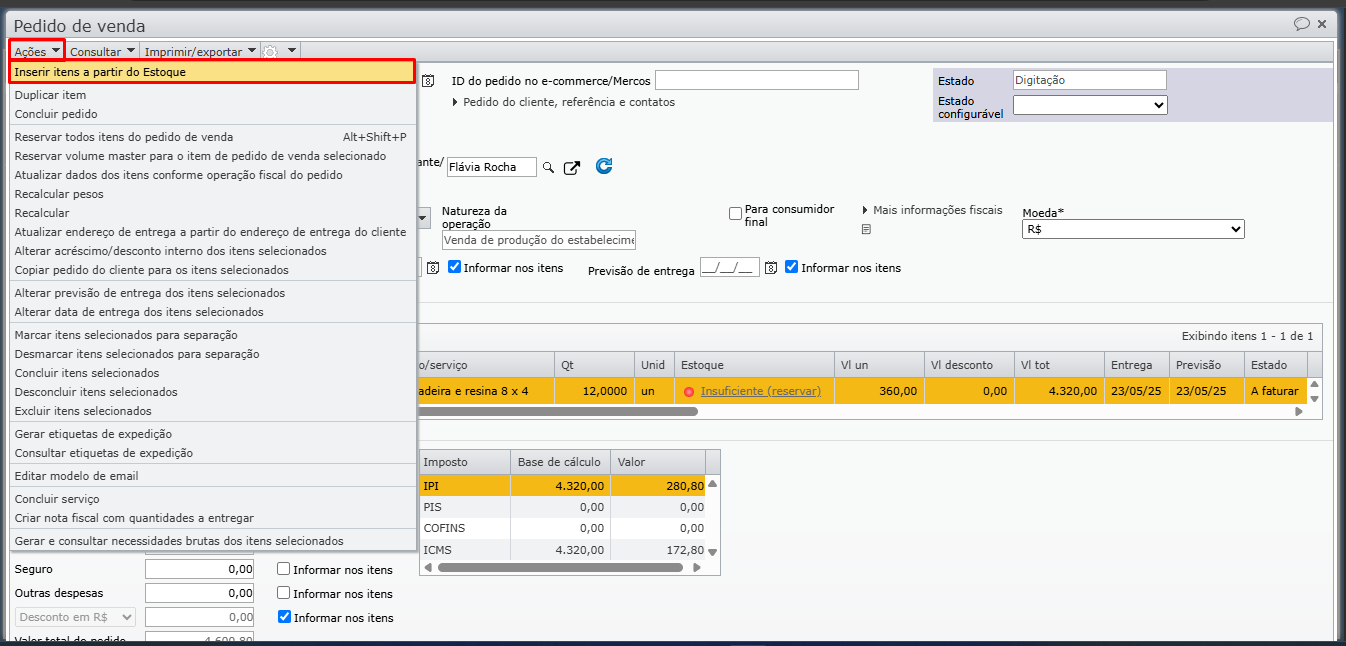Open the Moeda currency dropdown
Viewport: 1346px width, 646px height.
[1132, 230]
